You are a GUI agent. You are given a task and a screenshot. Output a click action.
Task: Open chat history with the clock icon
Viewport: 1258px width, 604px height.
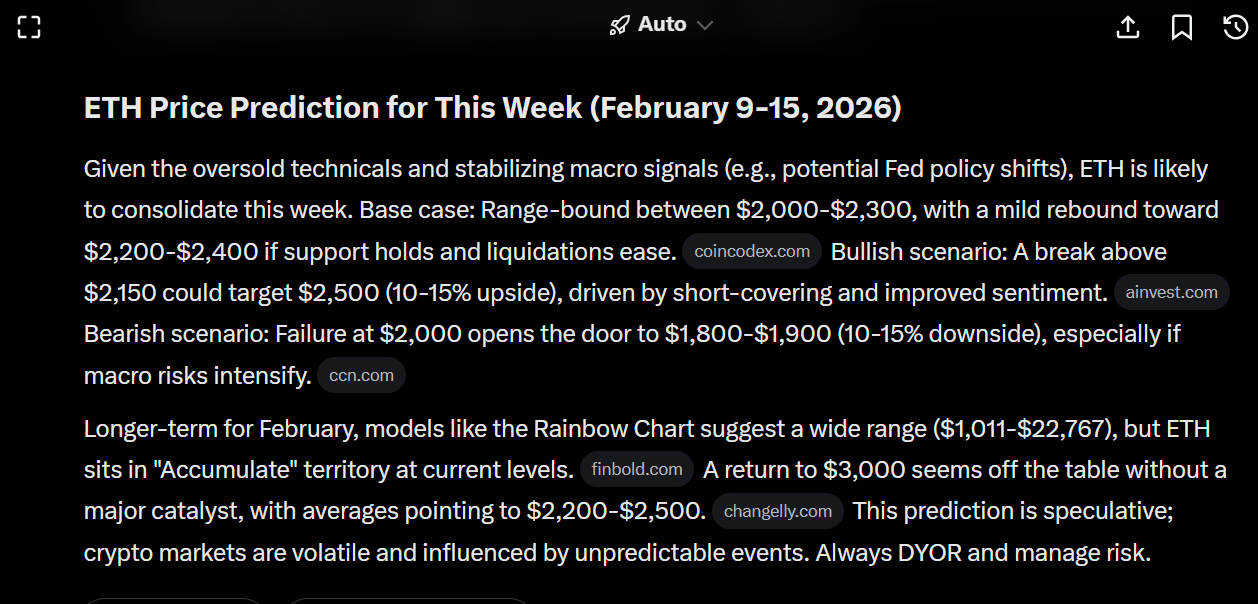tap(1235, 27)
